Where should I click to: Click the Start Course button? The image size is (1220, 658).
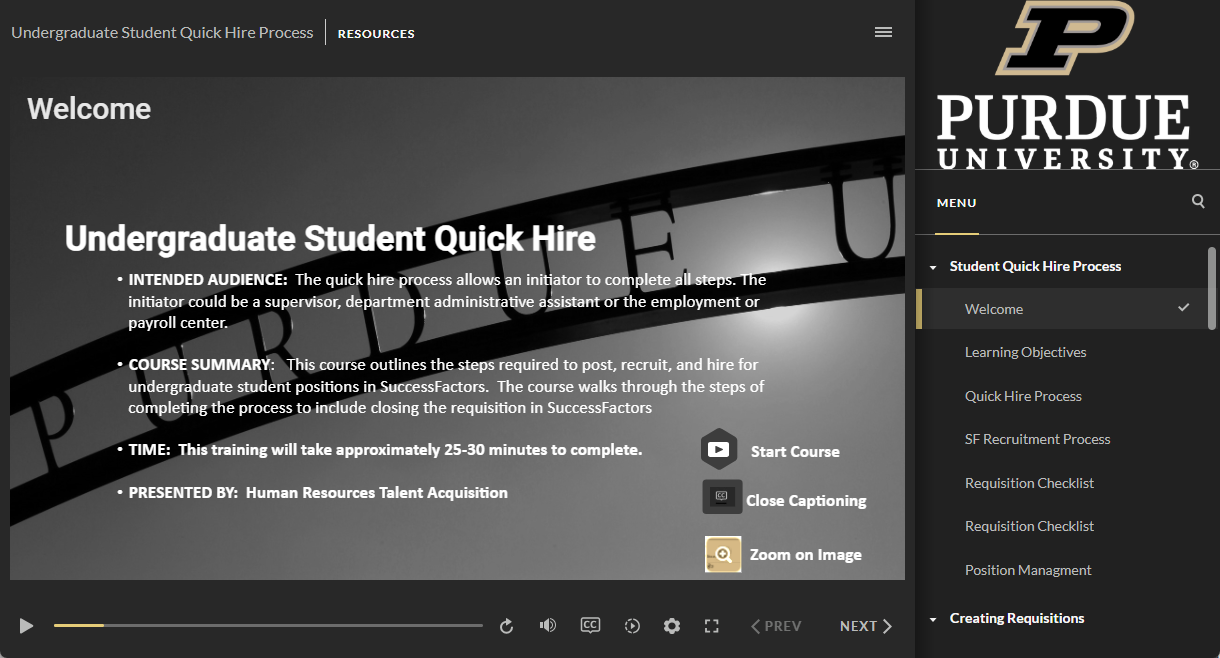pos(719,449)
